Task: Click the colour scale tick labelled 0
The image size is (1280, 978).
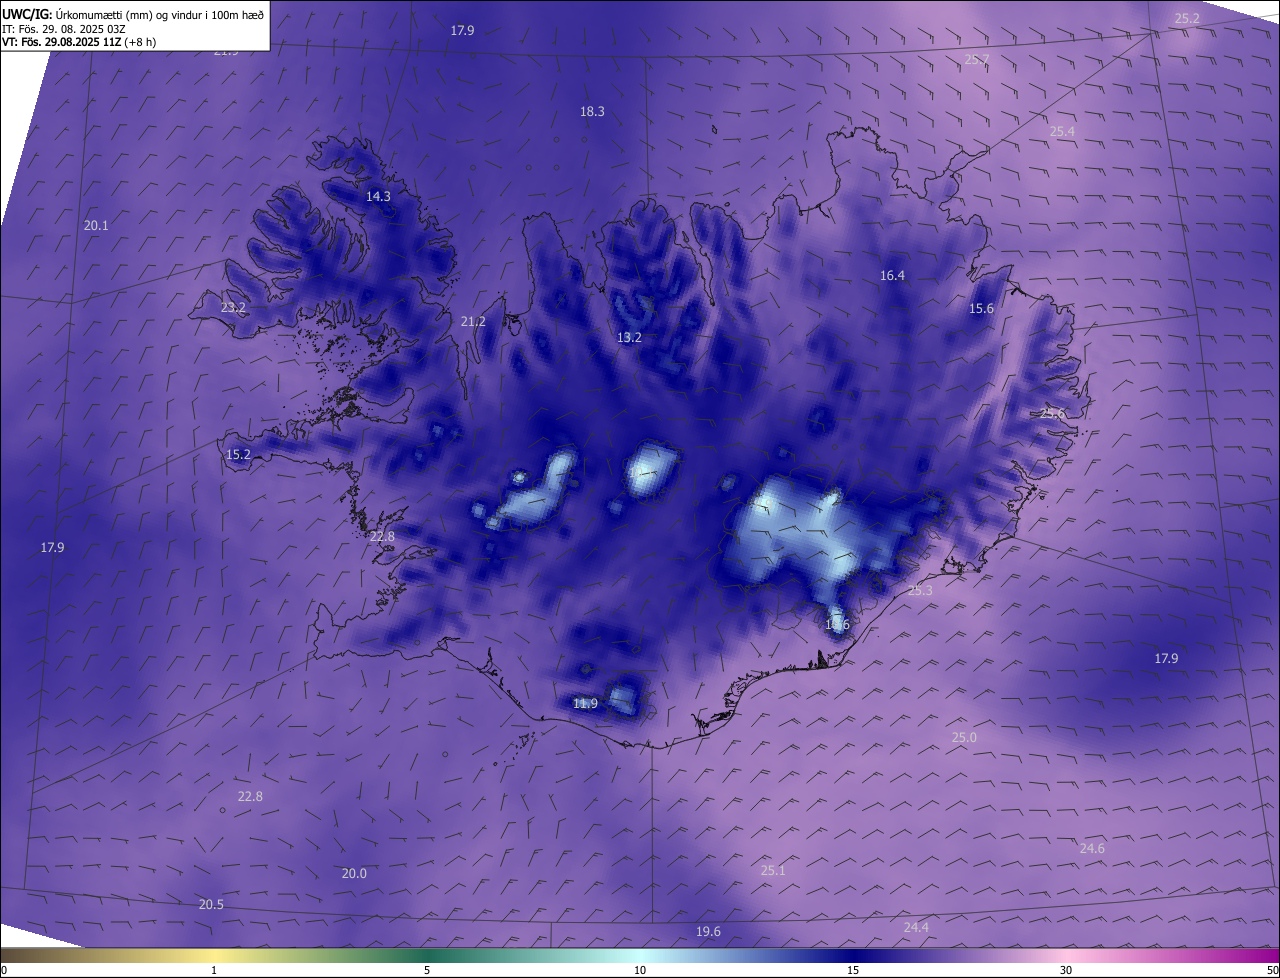Action: coord(4,970)
